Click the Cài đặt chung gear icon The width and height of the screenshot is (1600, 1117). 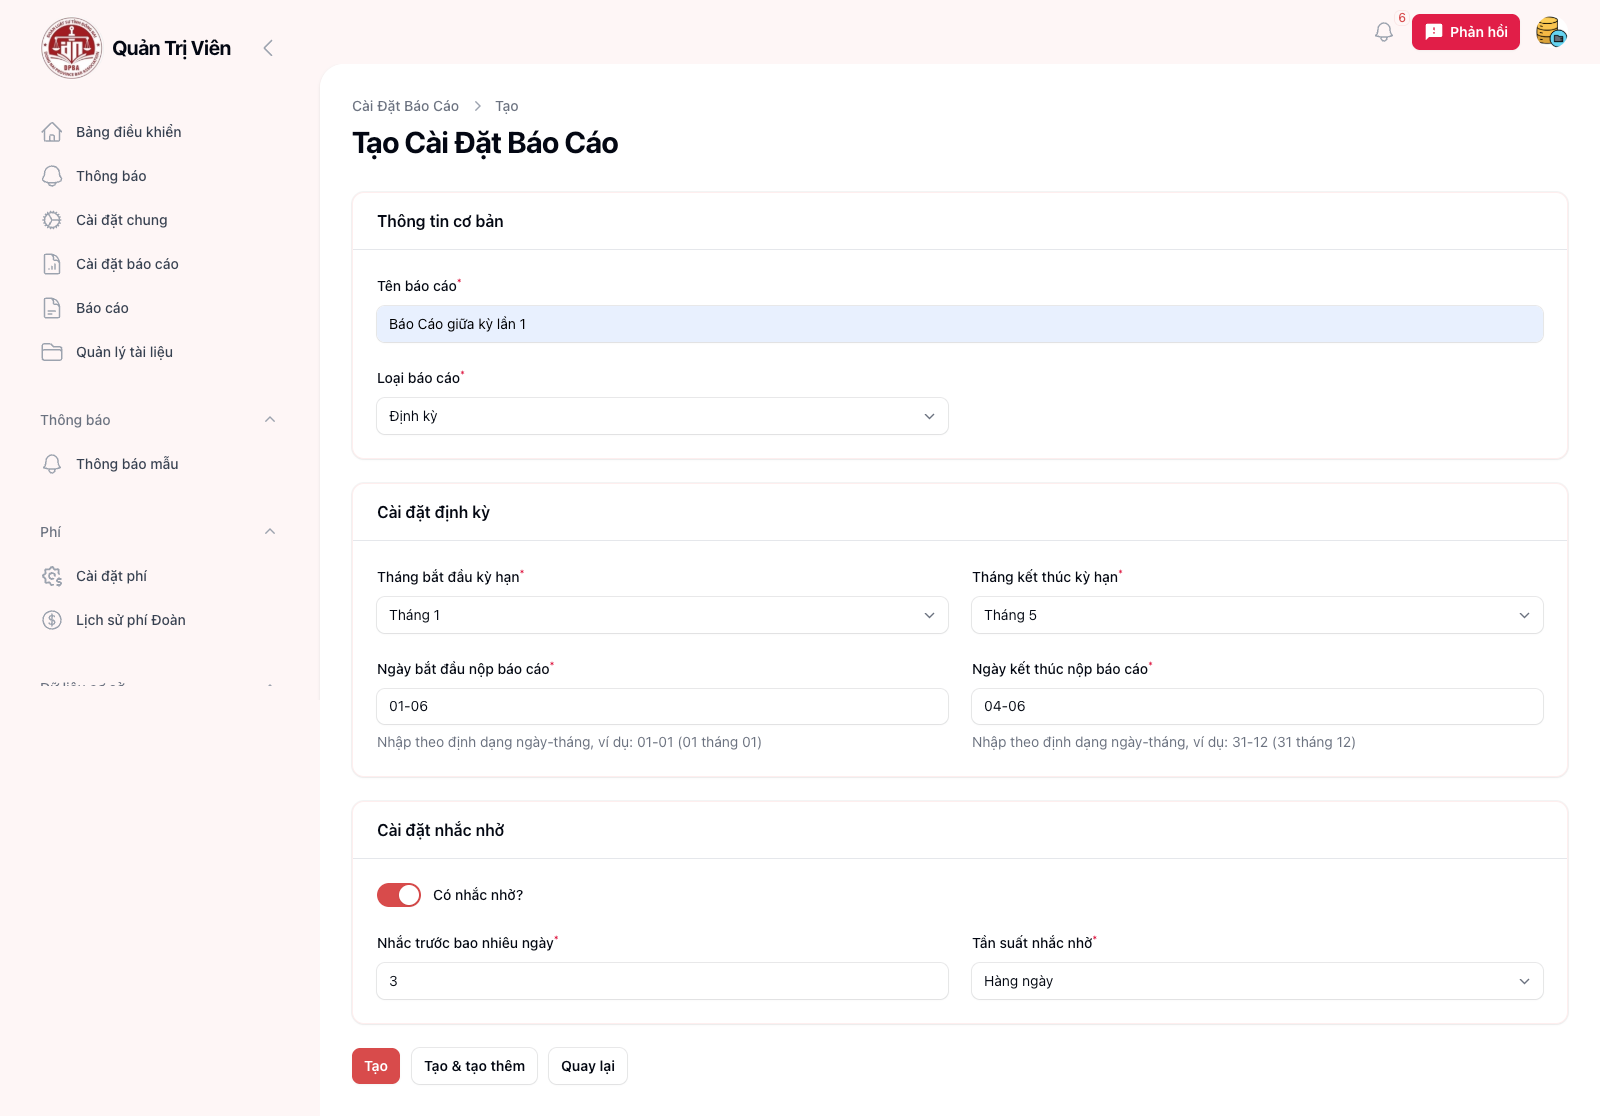pyautogui.click(x=52, y=220)
